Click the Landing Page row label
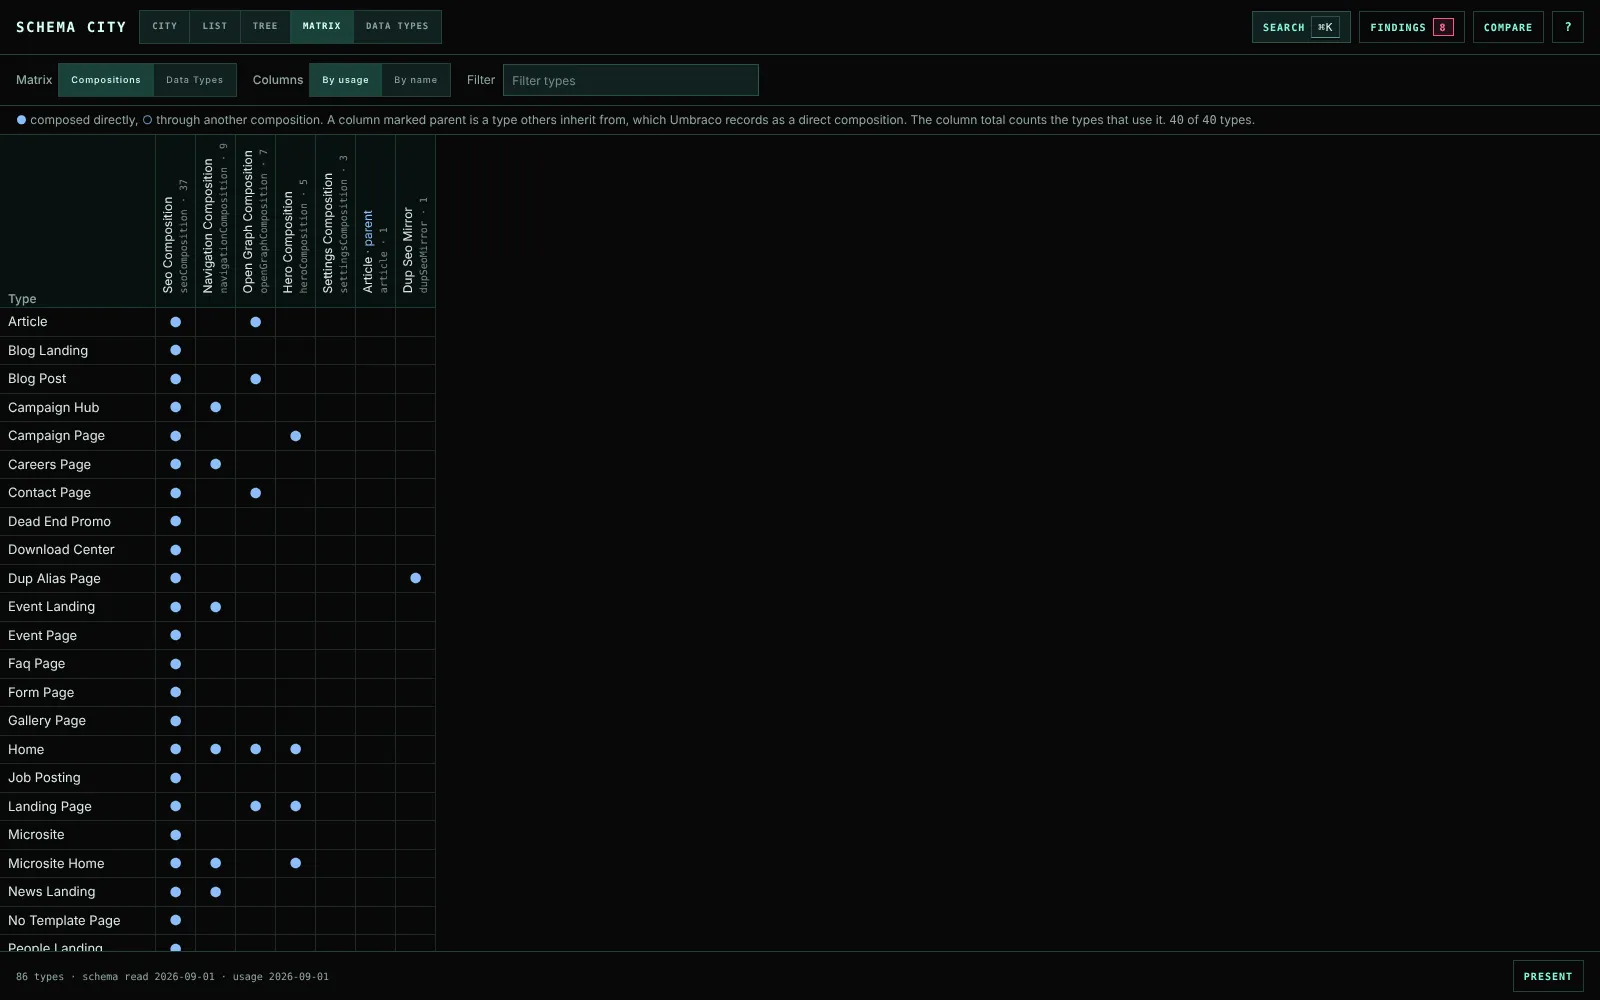 (50, 806)
